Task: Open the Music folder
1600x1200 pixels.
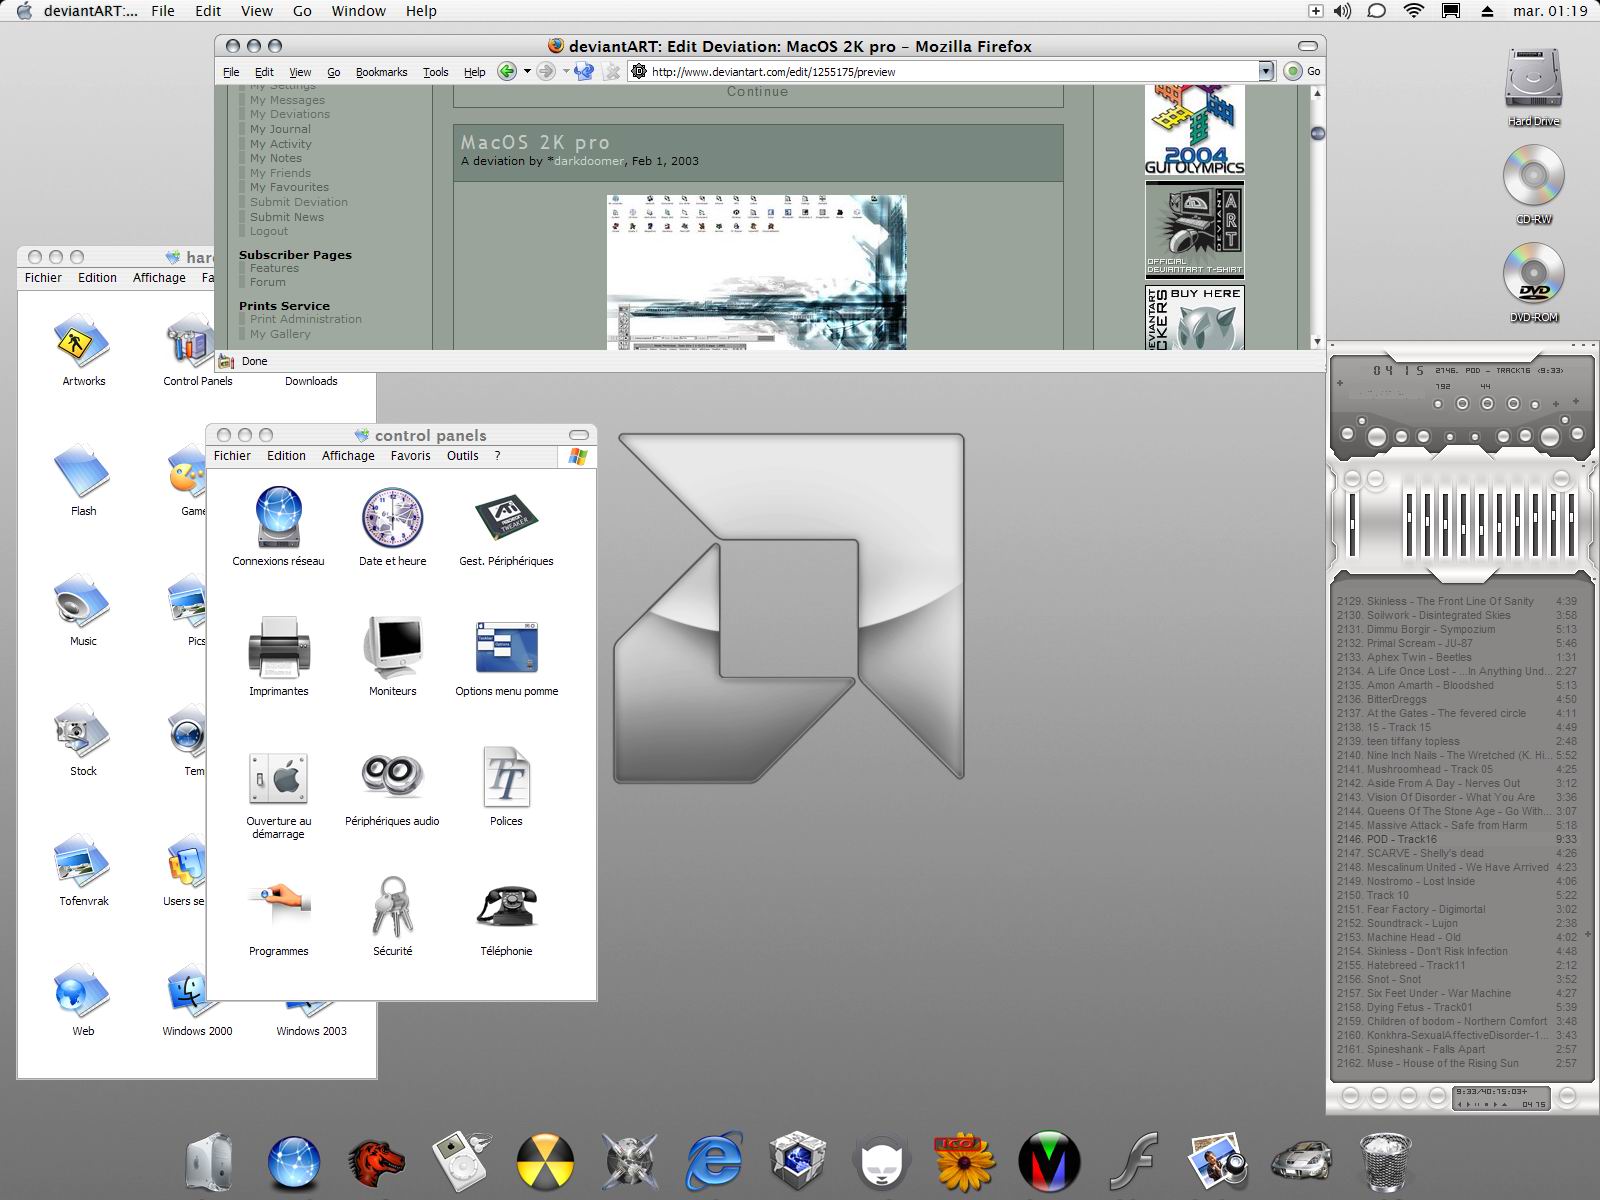Action: click(83, 602)
